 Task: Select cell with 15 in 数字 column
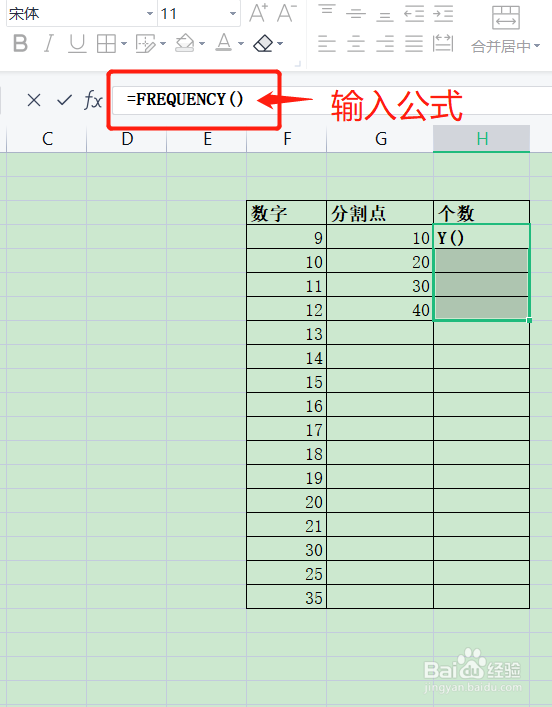pyautogui.click(x=286, y=381)
